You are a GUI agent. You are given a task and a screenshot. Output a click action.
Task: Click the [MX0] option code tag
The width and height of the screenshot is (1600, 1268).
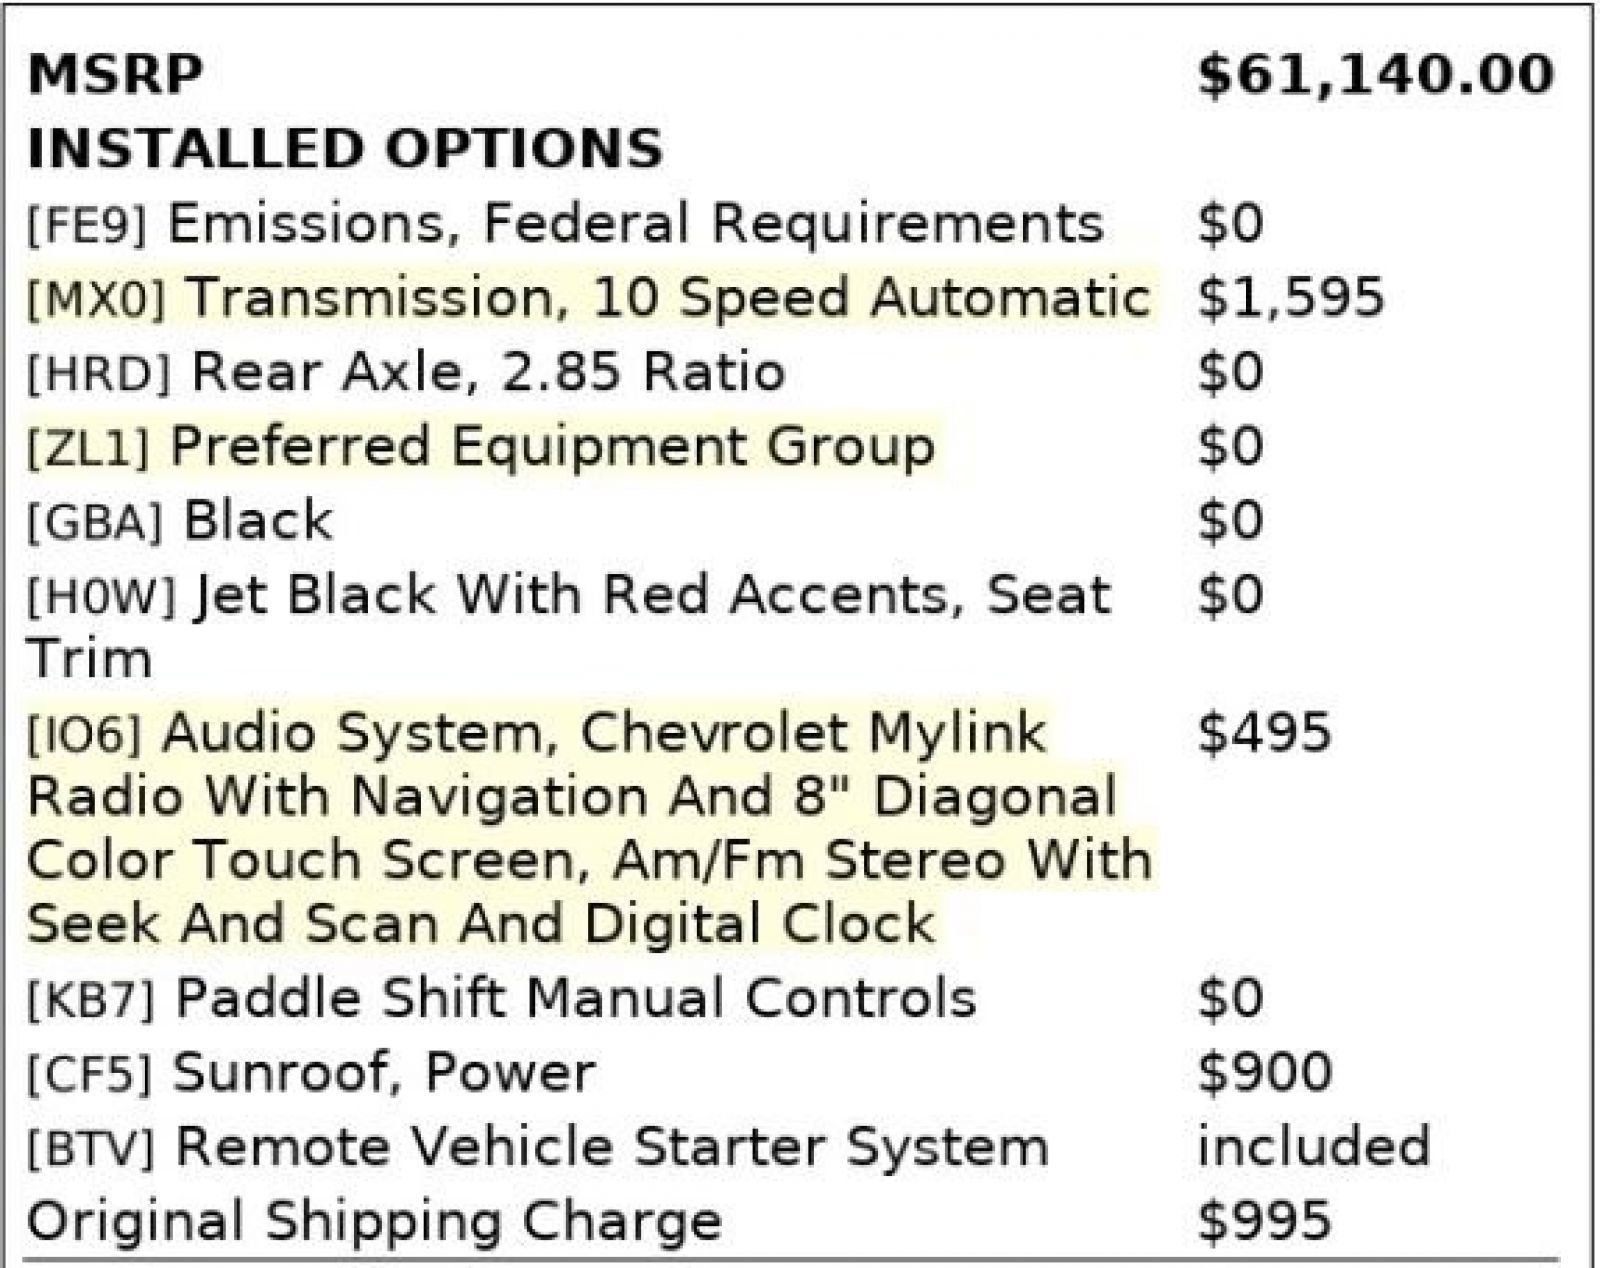(x=97, y=299)
